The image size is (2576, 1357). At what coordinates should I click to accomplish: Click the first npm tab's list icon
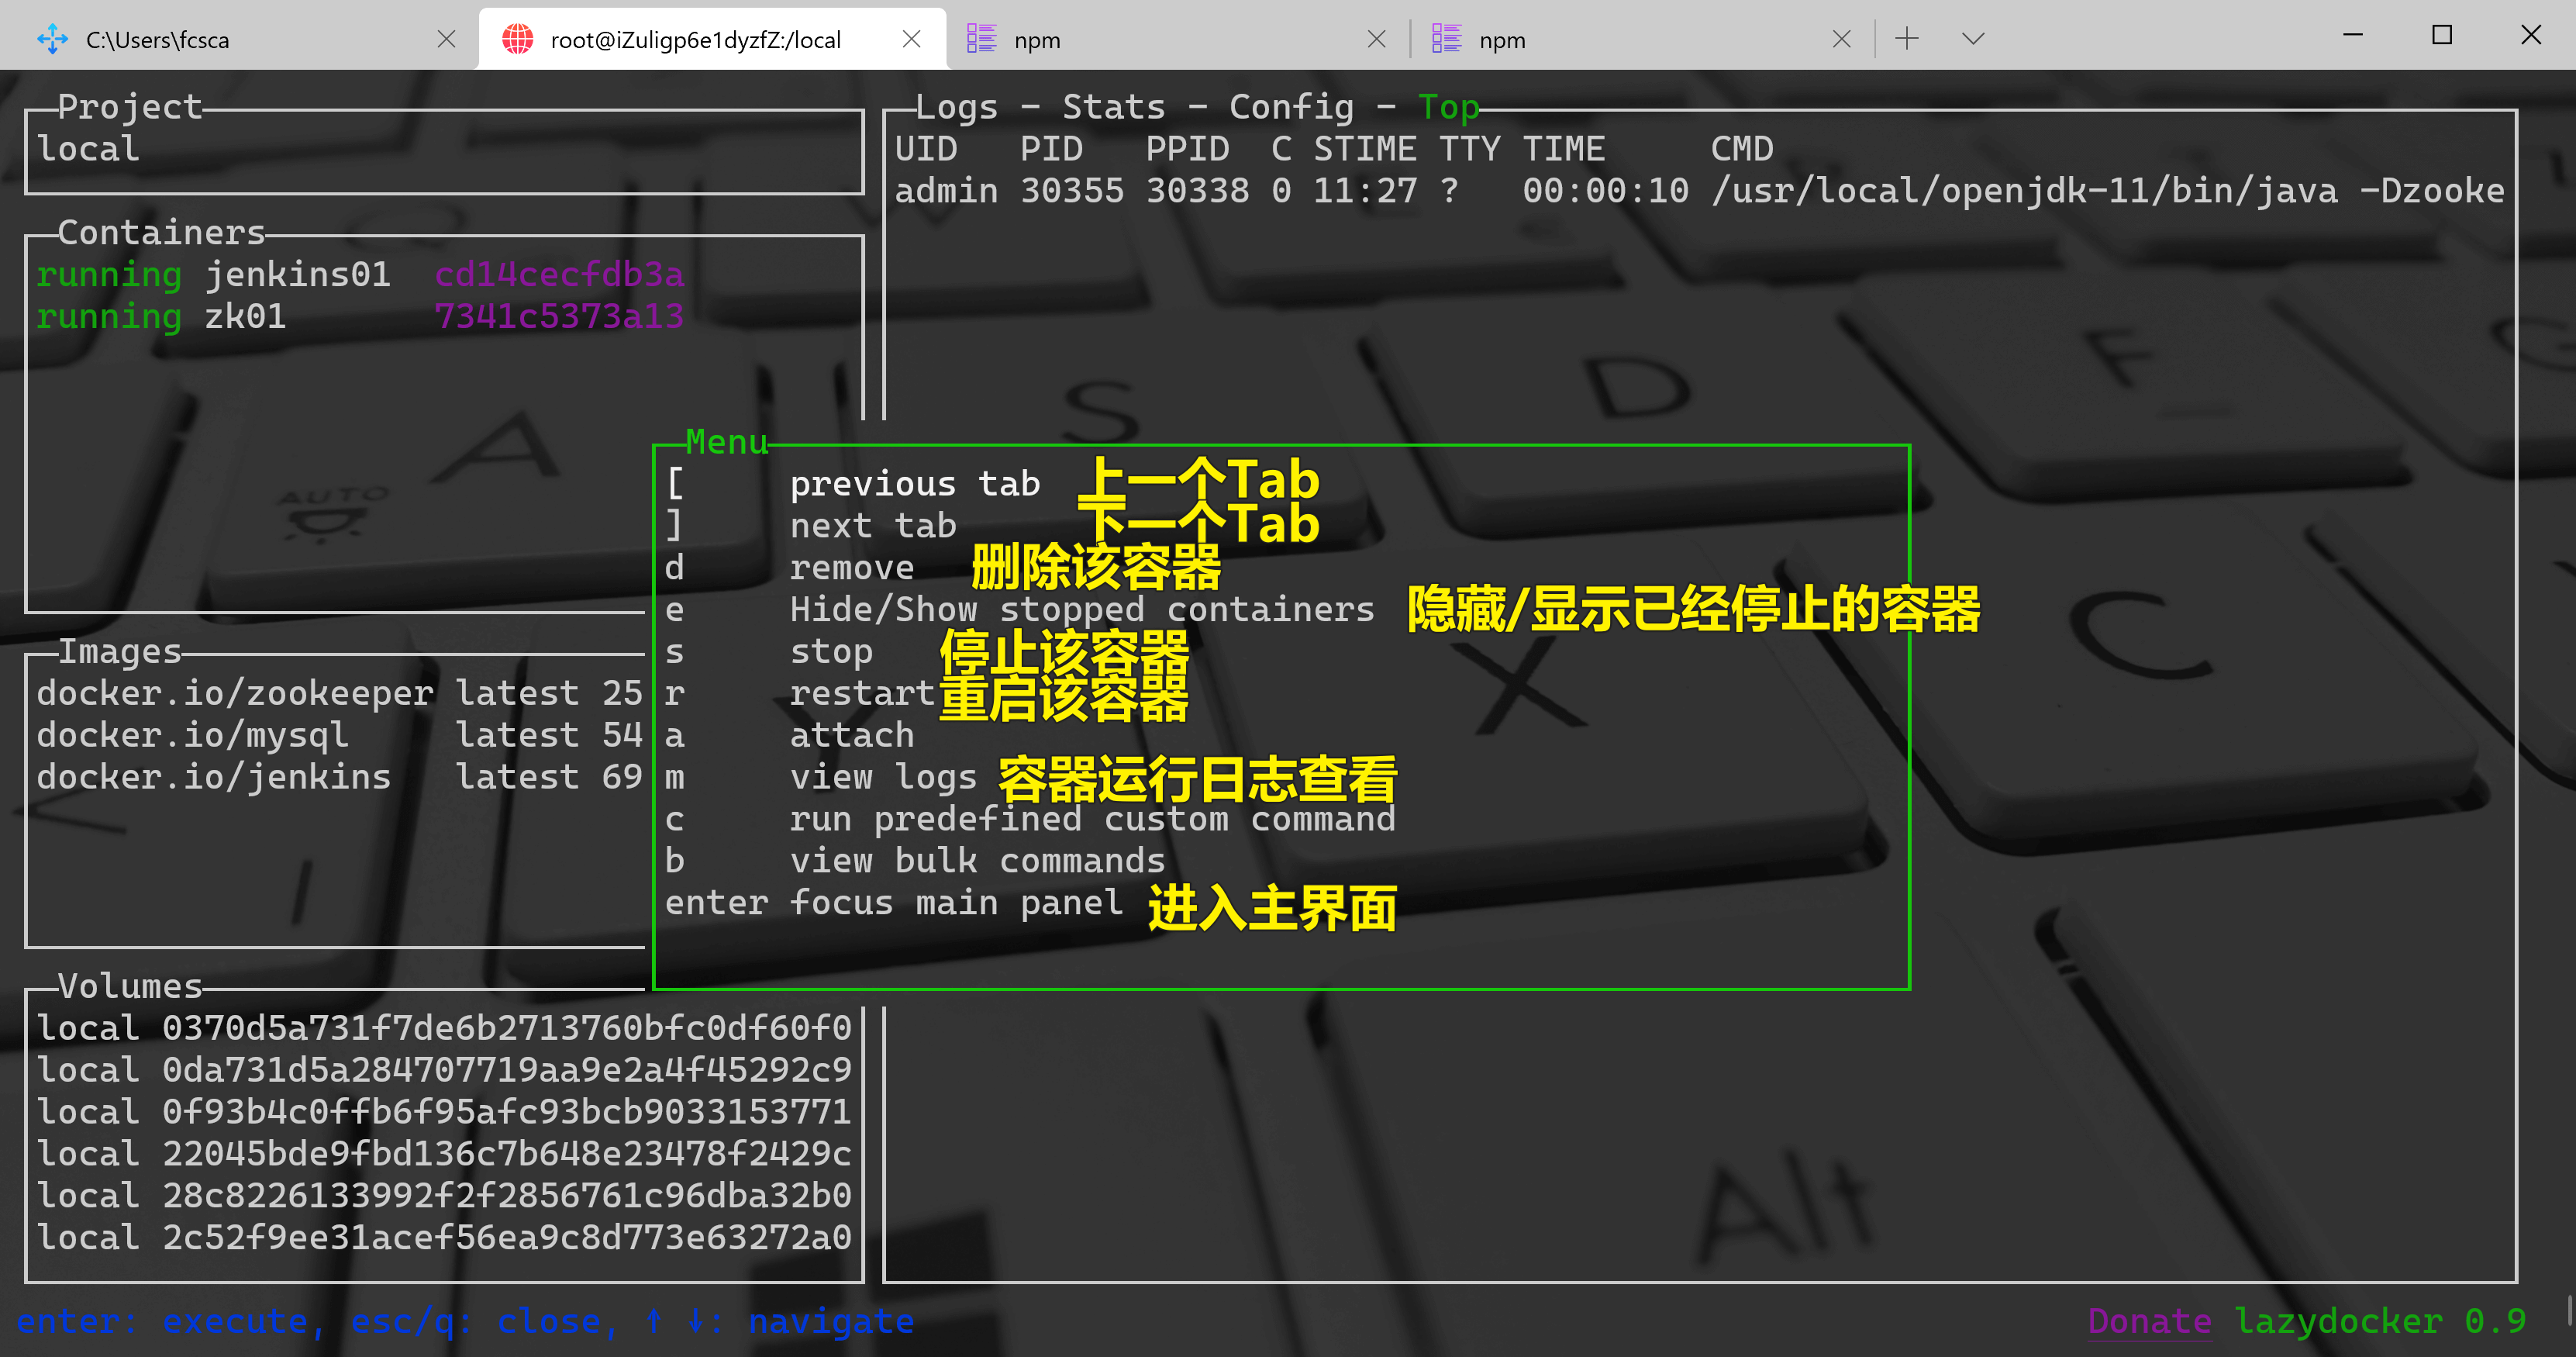click(x=981, y=39)
